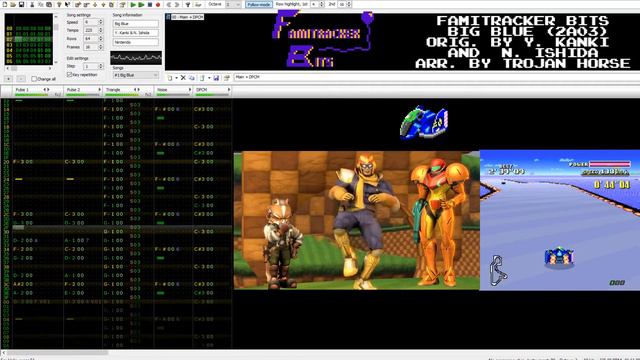Save the module with floppy disk icon
The height and width of the screenshot is (360, 640).
(x=21, y=4)
